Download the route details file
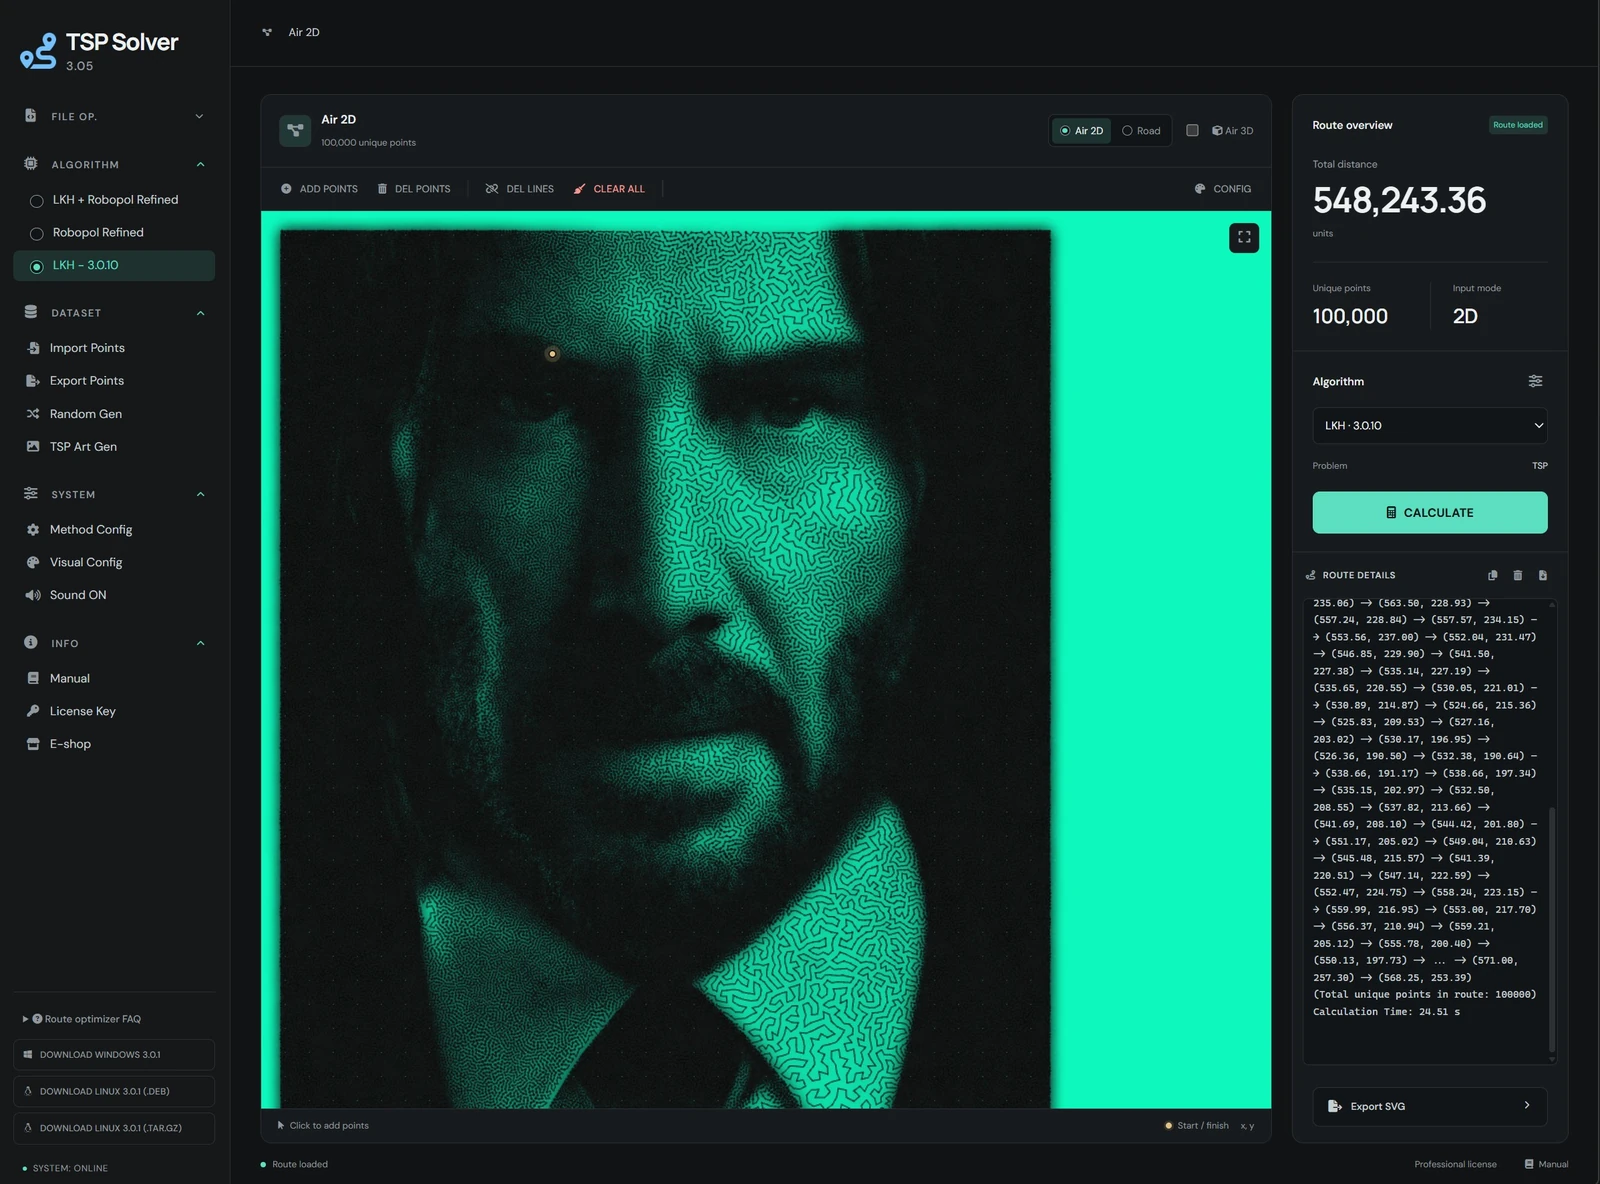Screen dimensions: 1600x1184 point(1543,575)
